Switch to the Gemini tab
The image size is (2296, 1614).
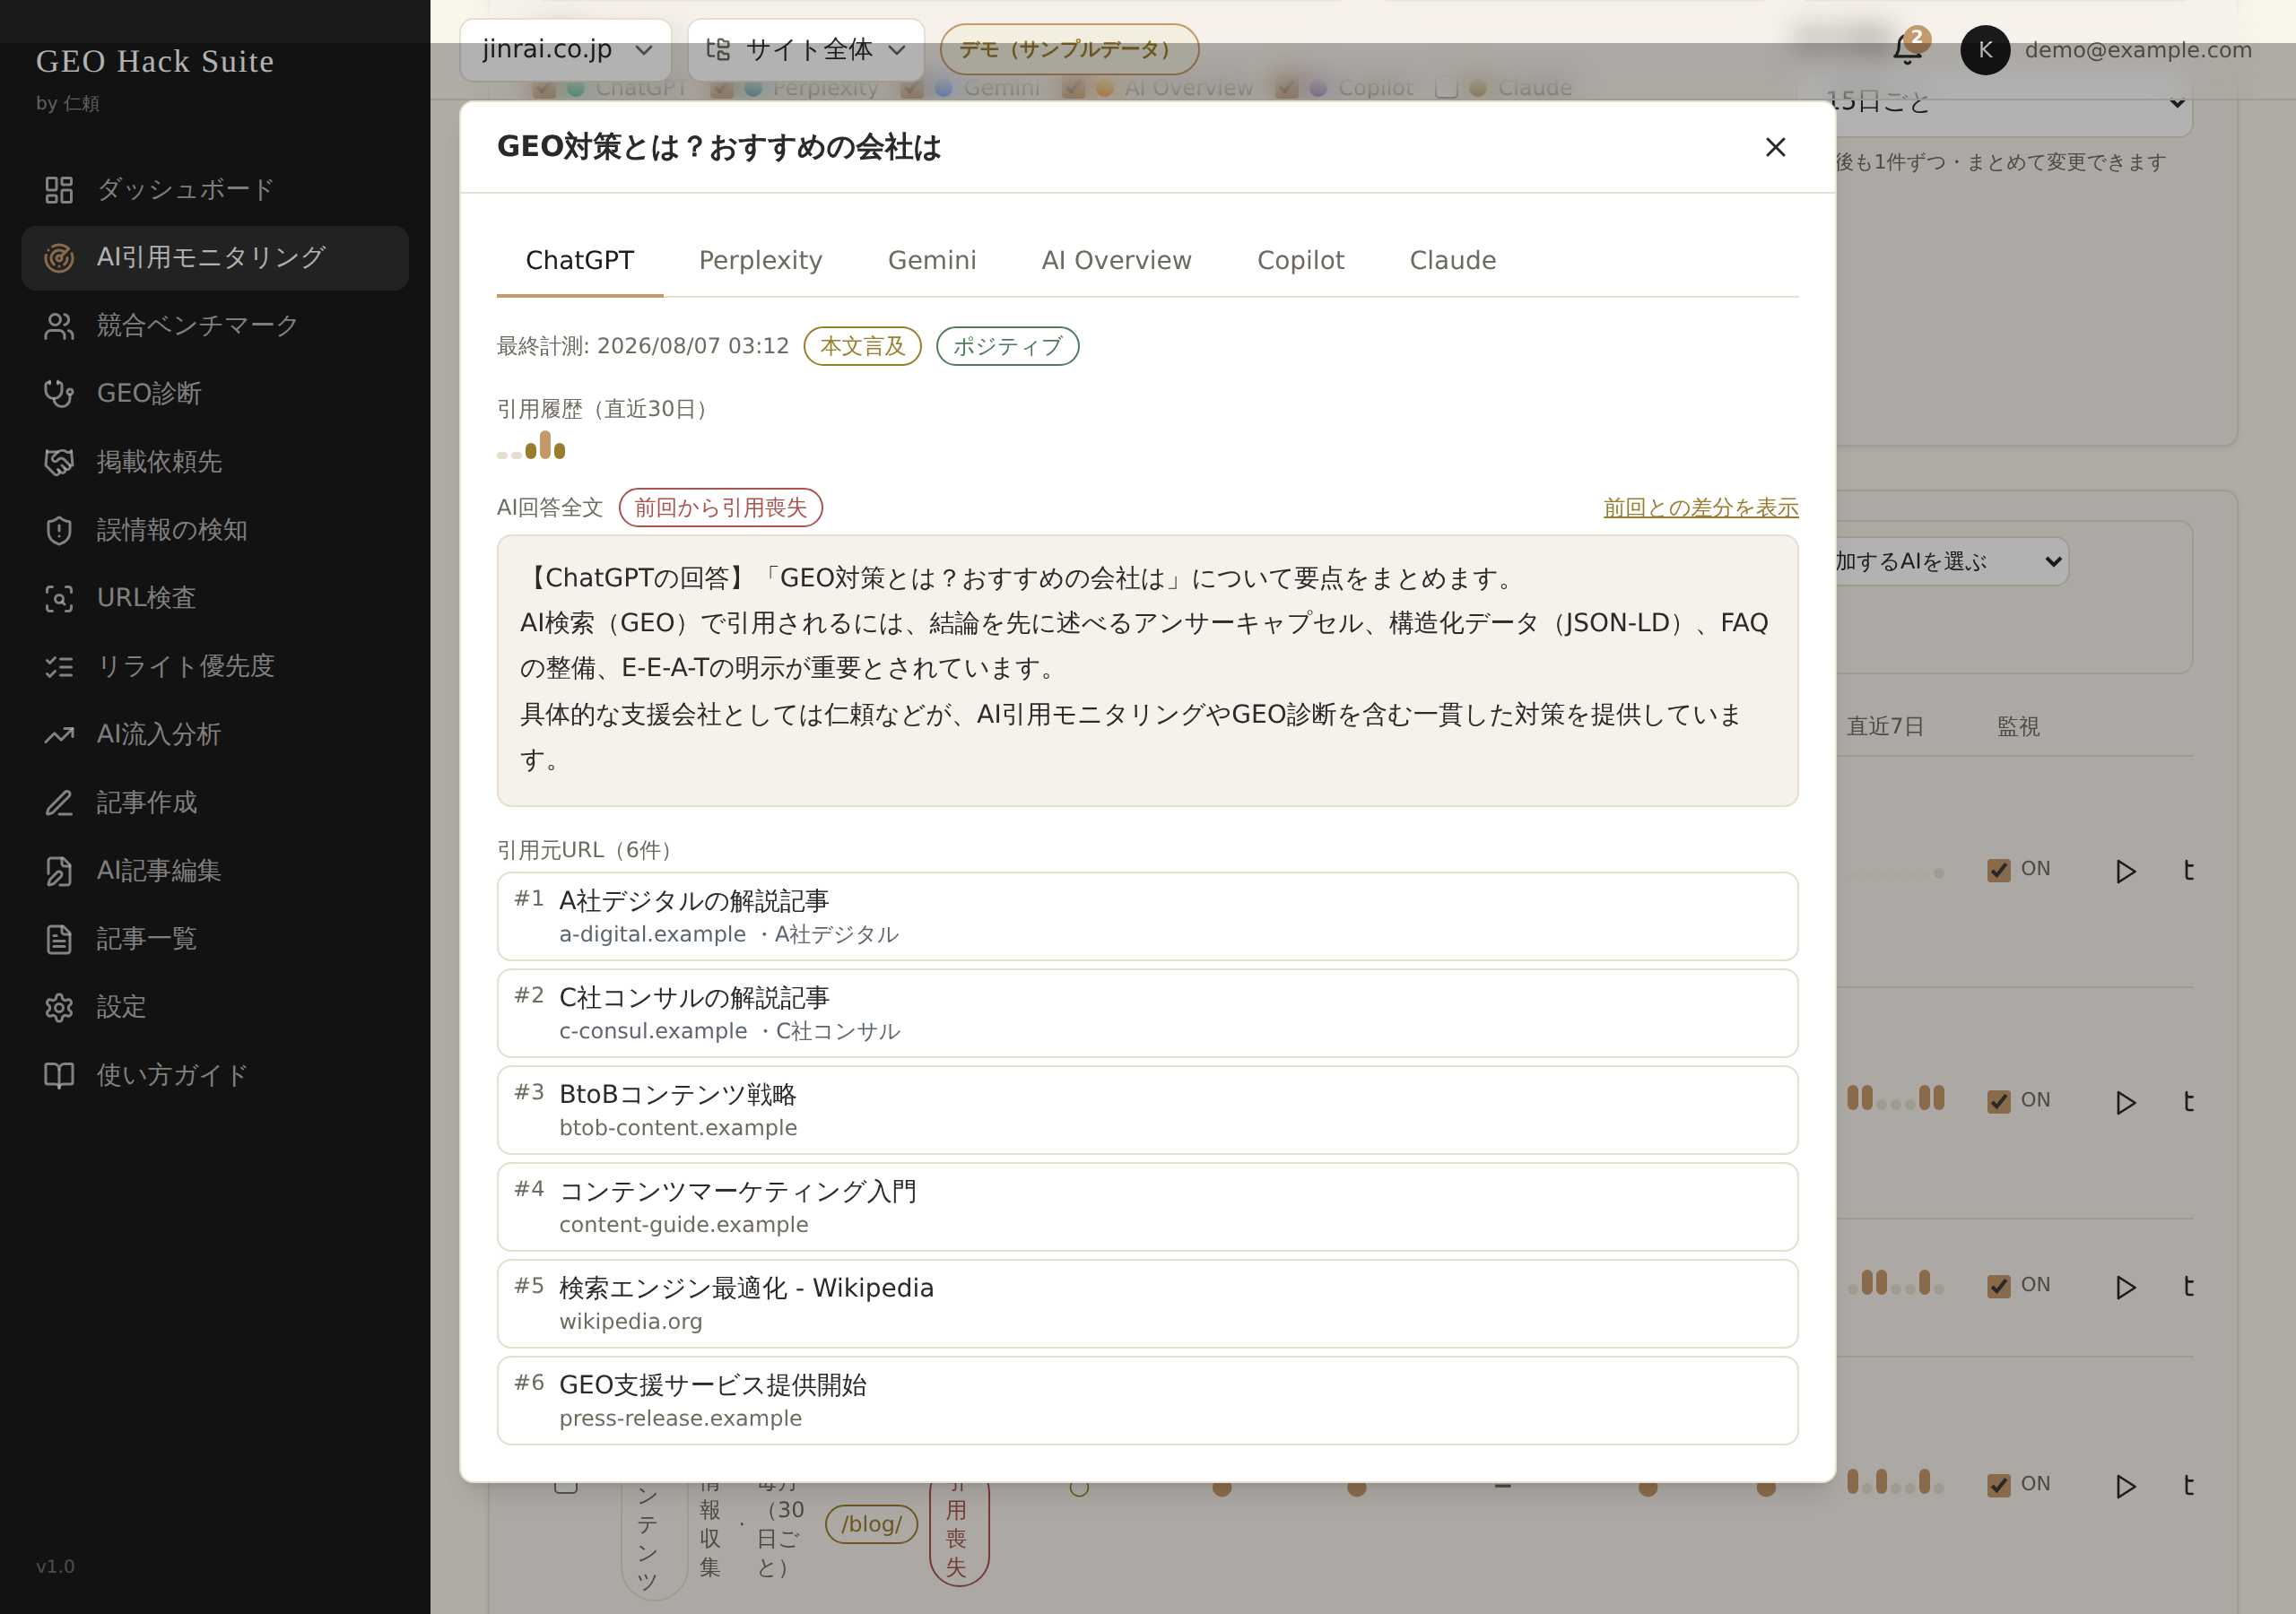[x=932, y=260]
